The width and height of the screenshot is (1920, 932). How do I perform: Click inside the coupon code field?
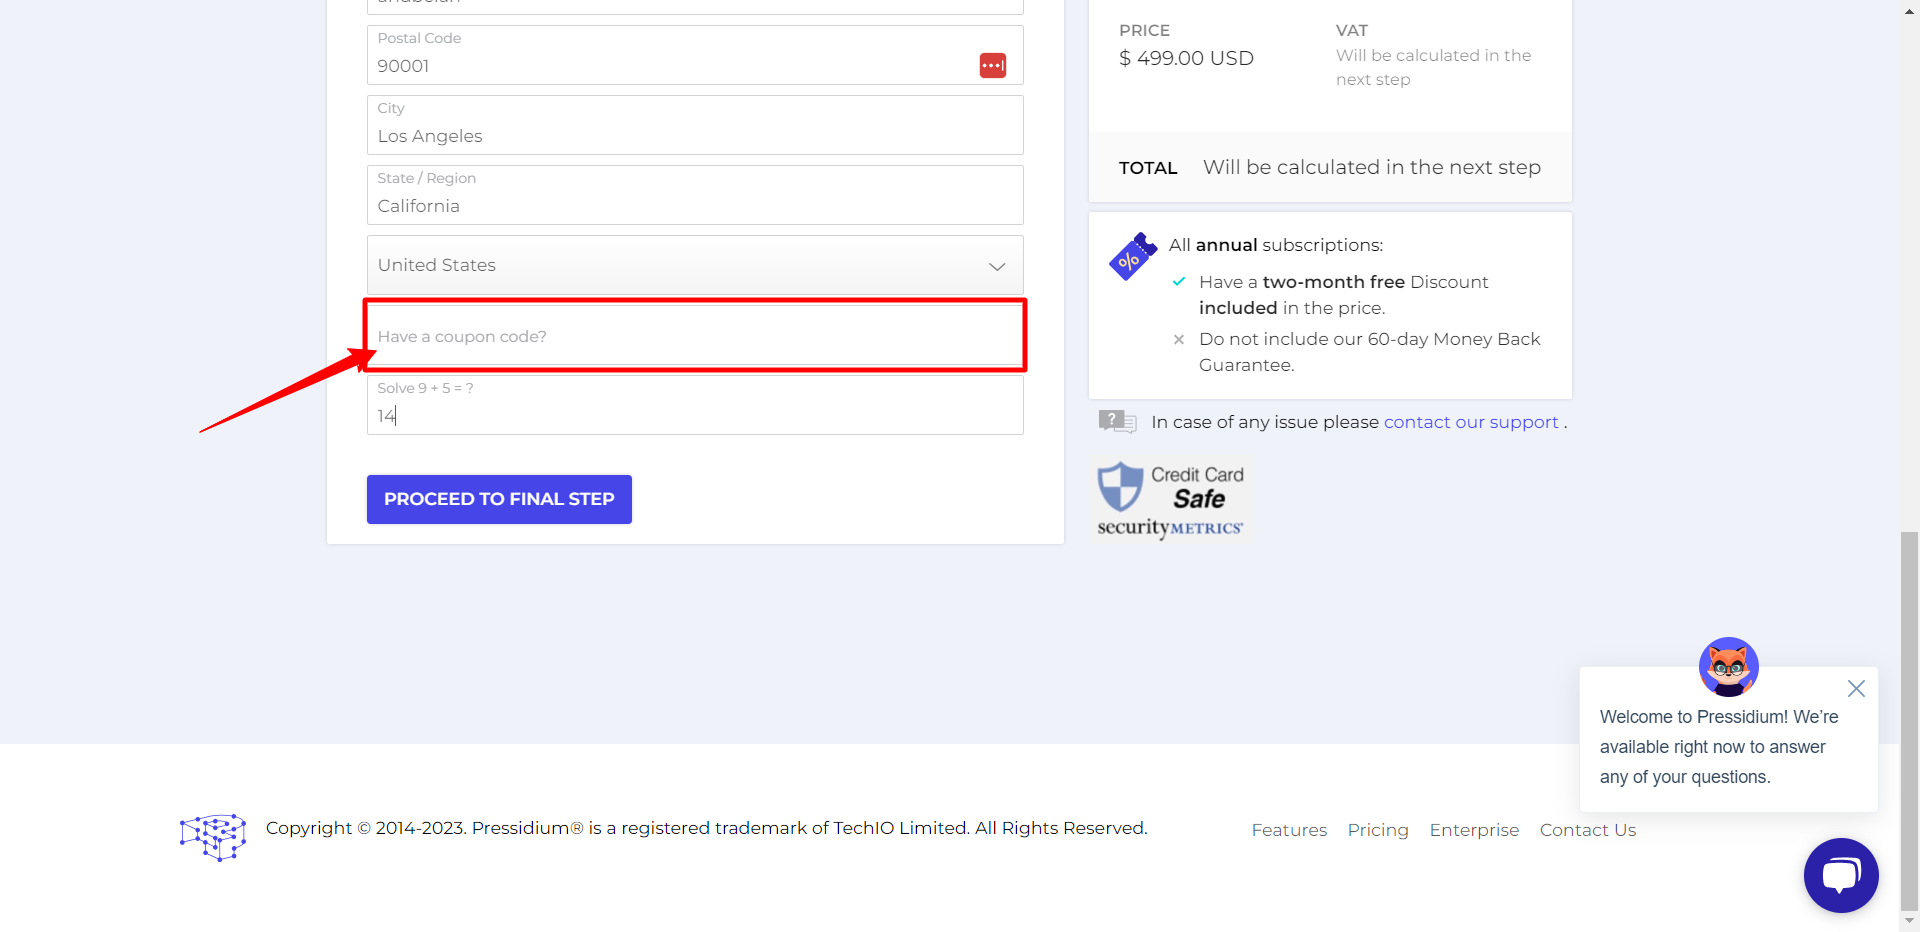point(694,335)
